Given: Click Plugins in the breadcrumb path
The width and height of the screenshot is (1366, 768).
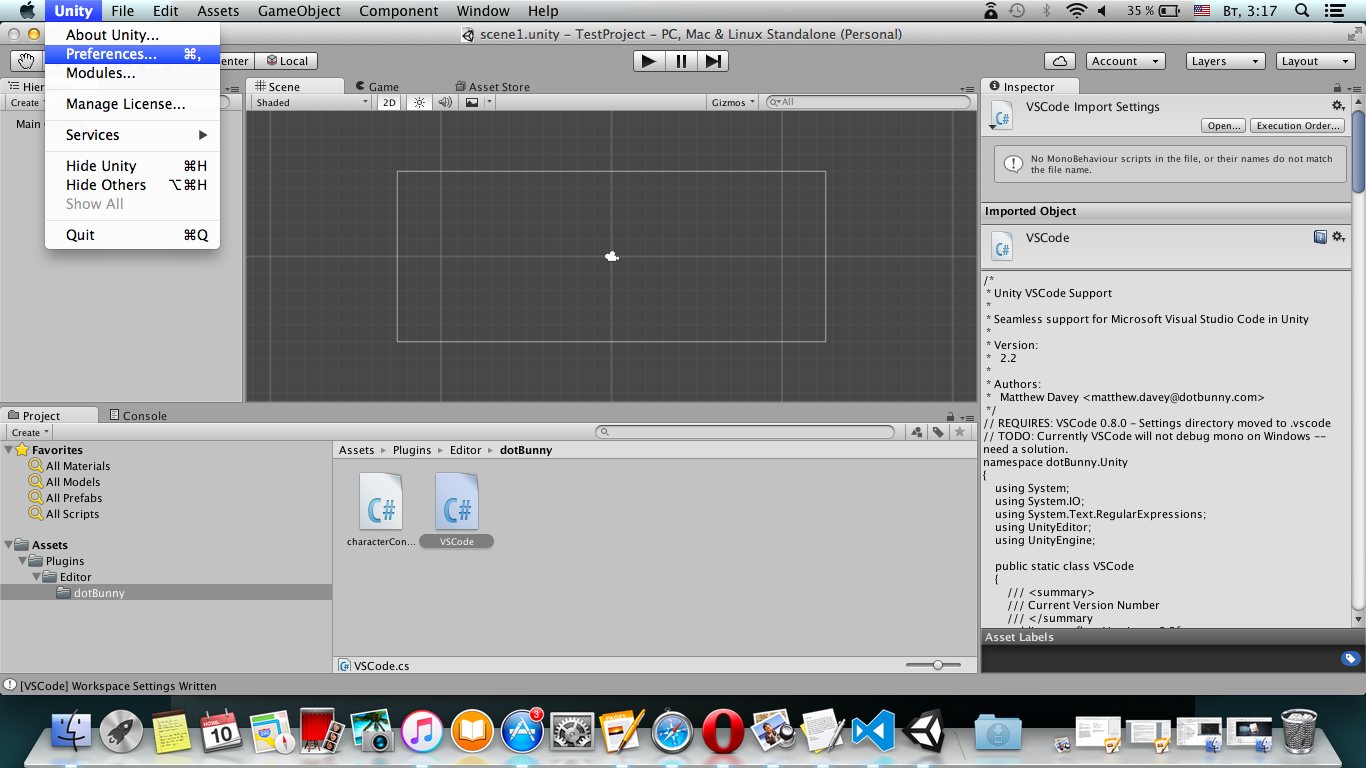Looking at the screenshot, I should [412, 450].
